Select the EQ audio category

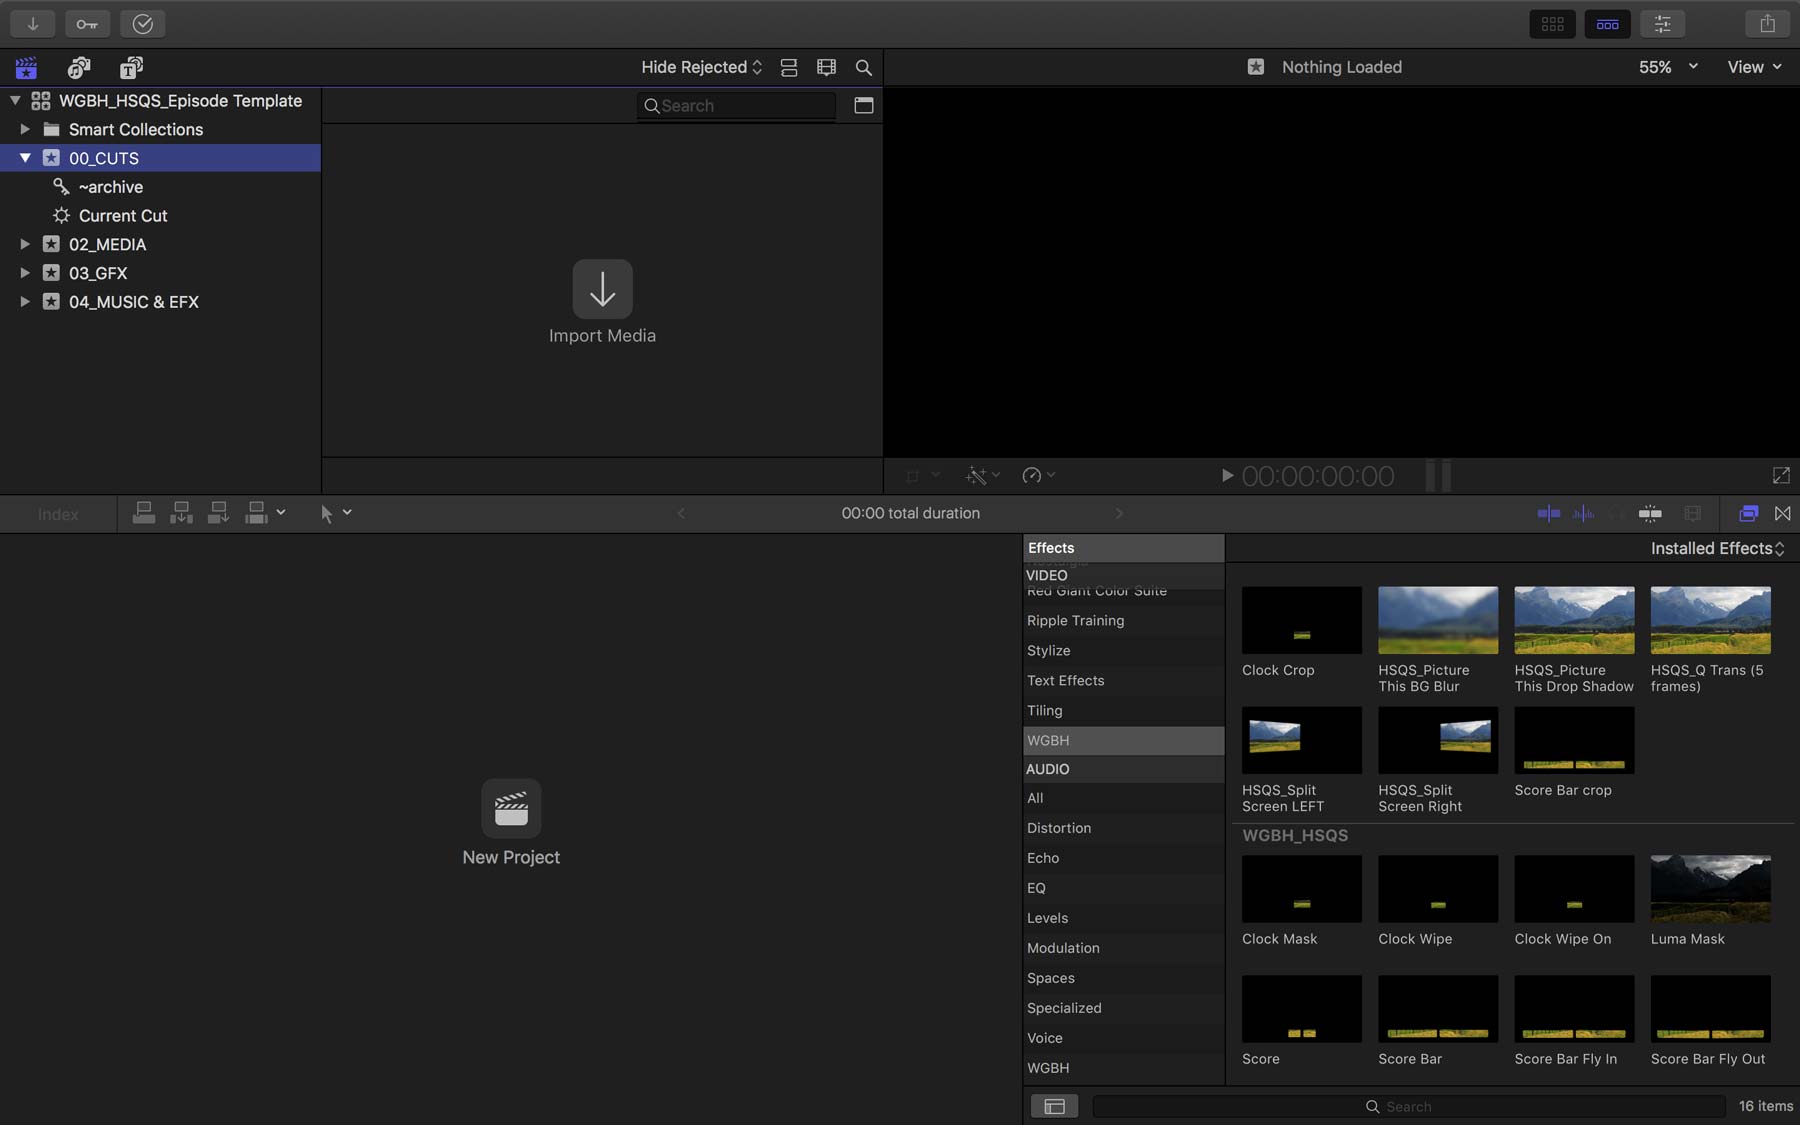1123,888
